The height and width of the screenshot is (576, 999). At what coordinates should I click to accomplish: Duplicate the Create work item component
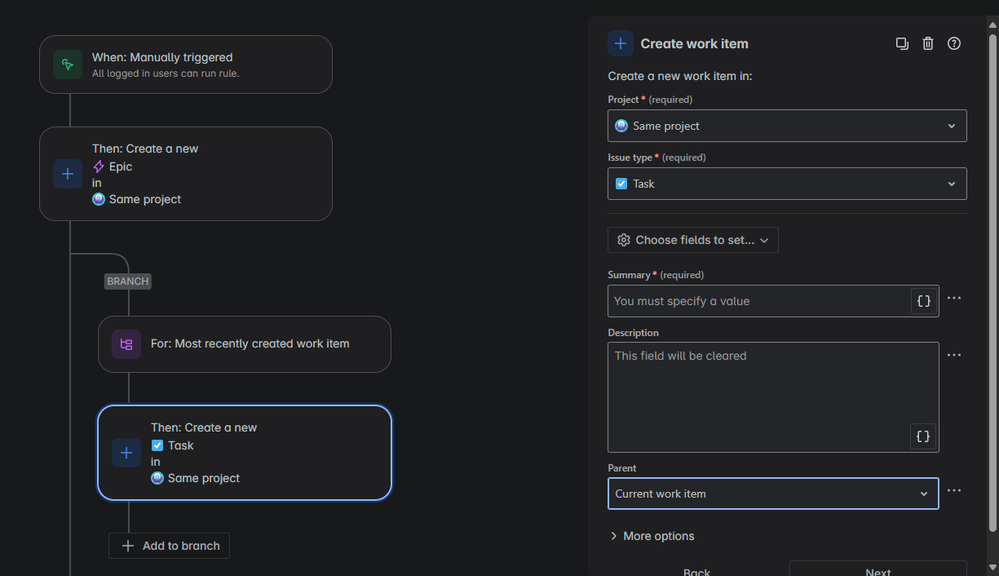901,43
